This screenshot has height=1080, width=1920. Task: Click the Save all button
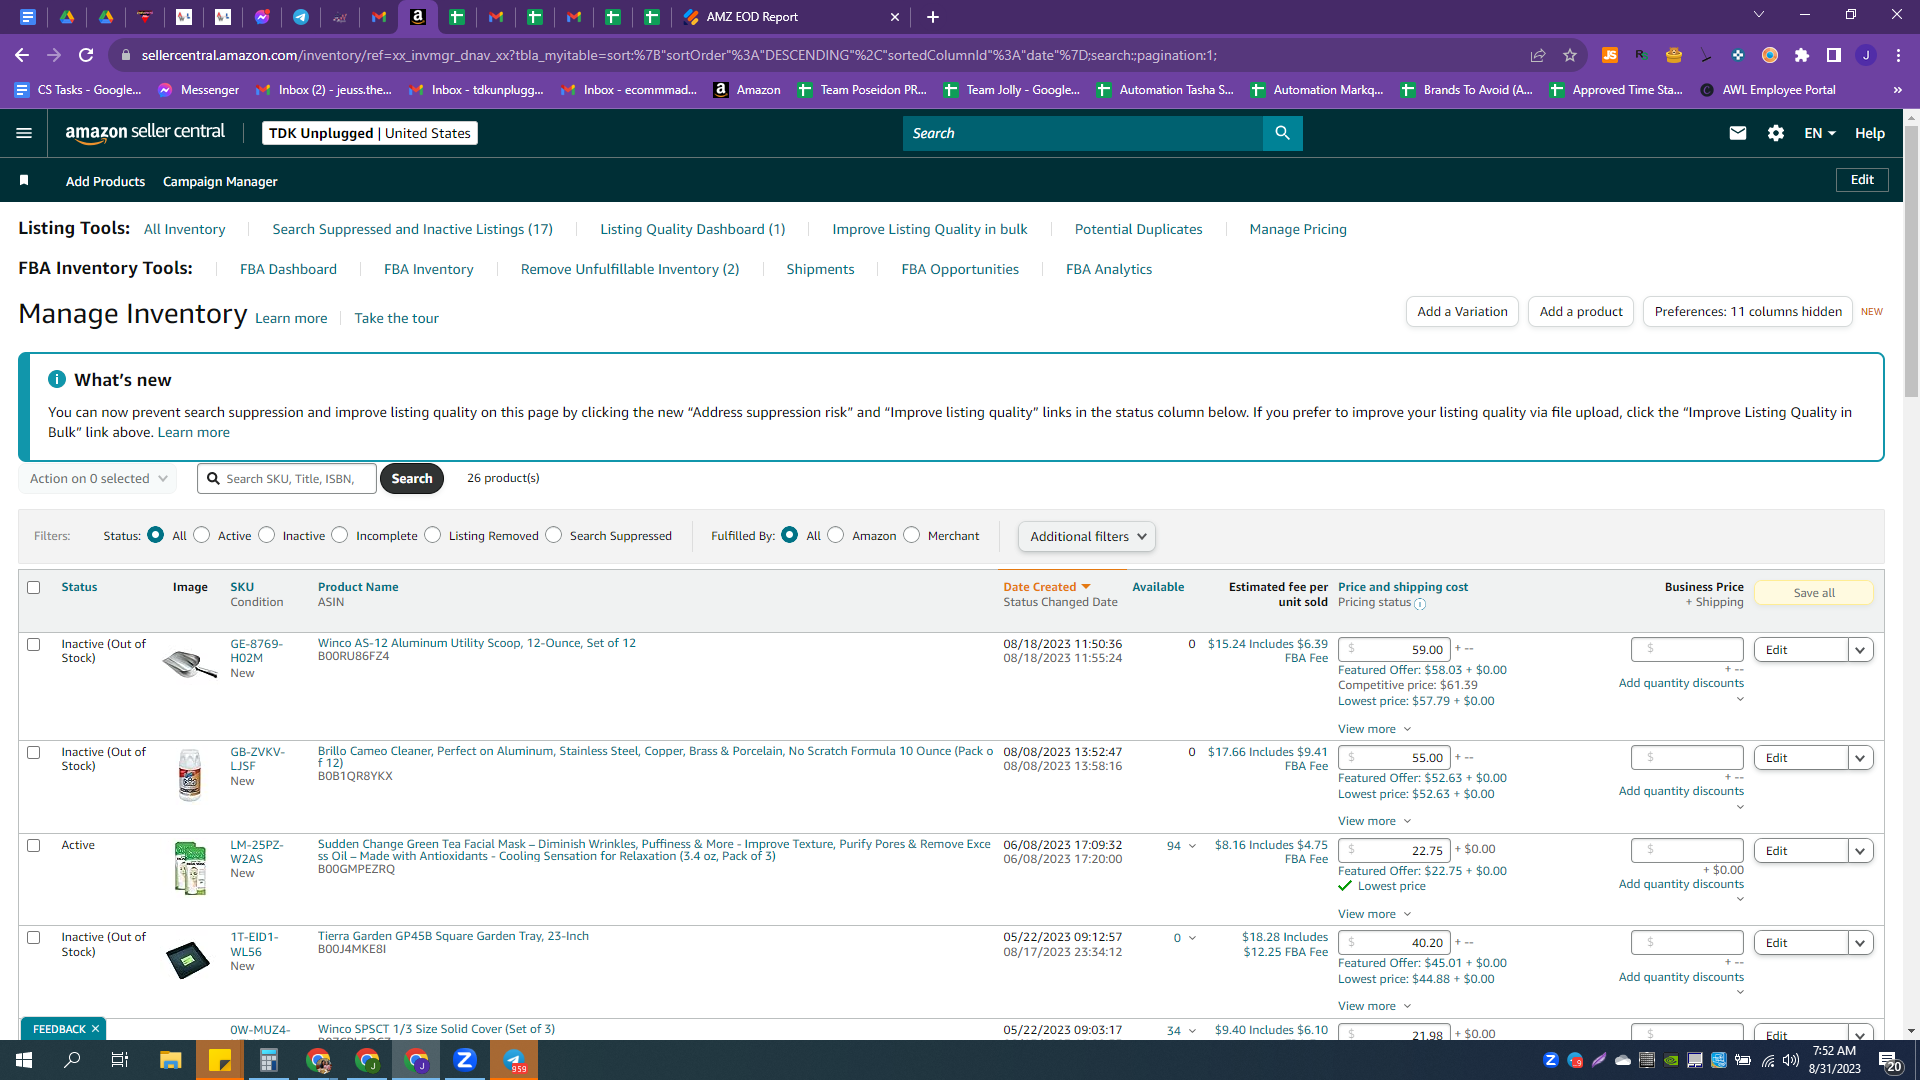point(1814,593)
